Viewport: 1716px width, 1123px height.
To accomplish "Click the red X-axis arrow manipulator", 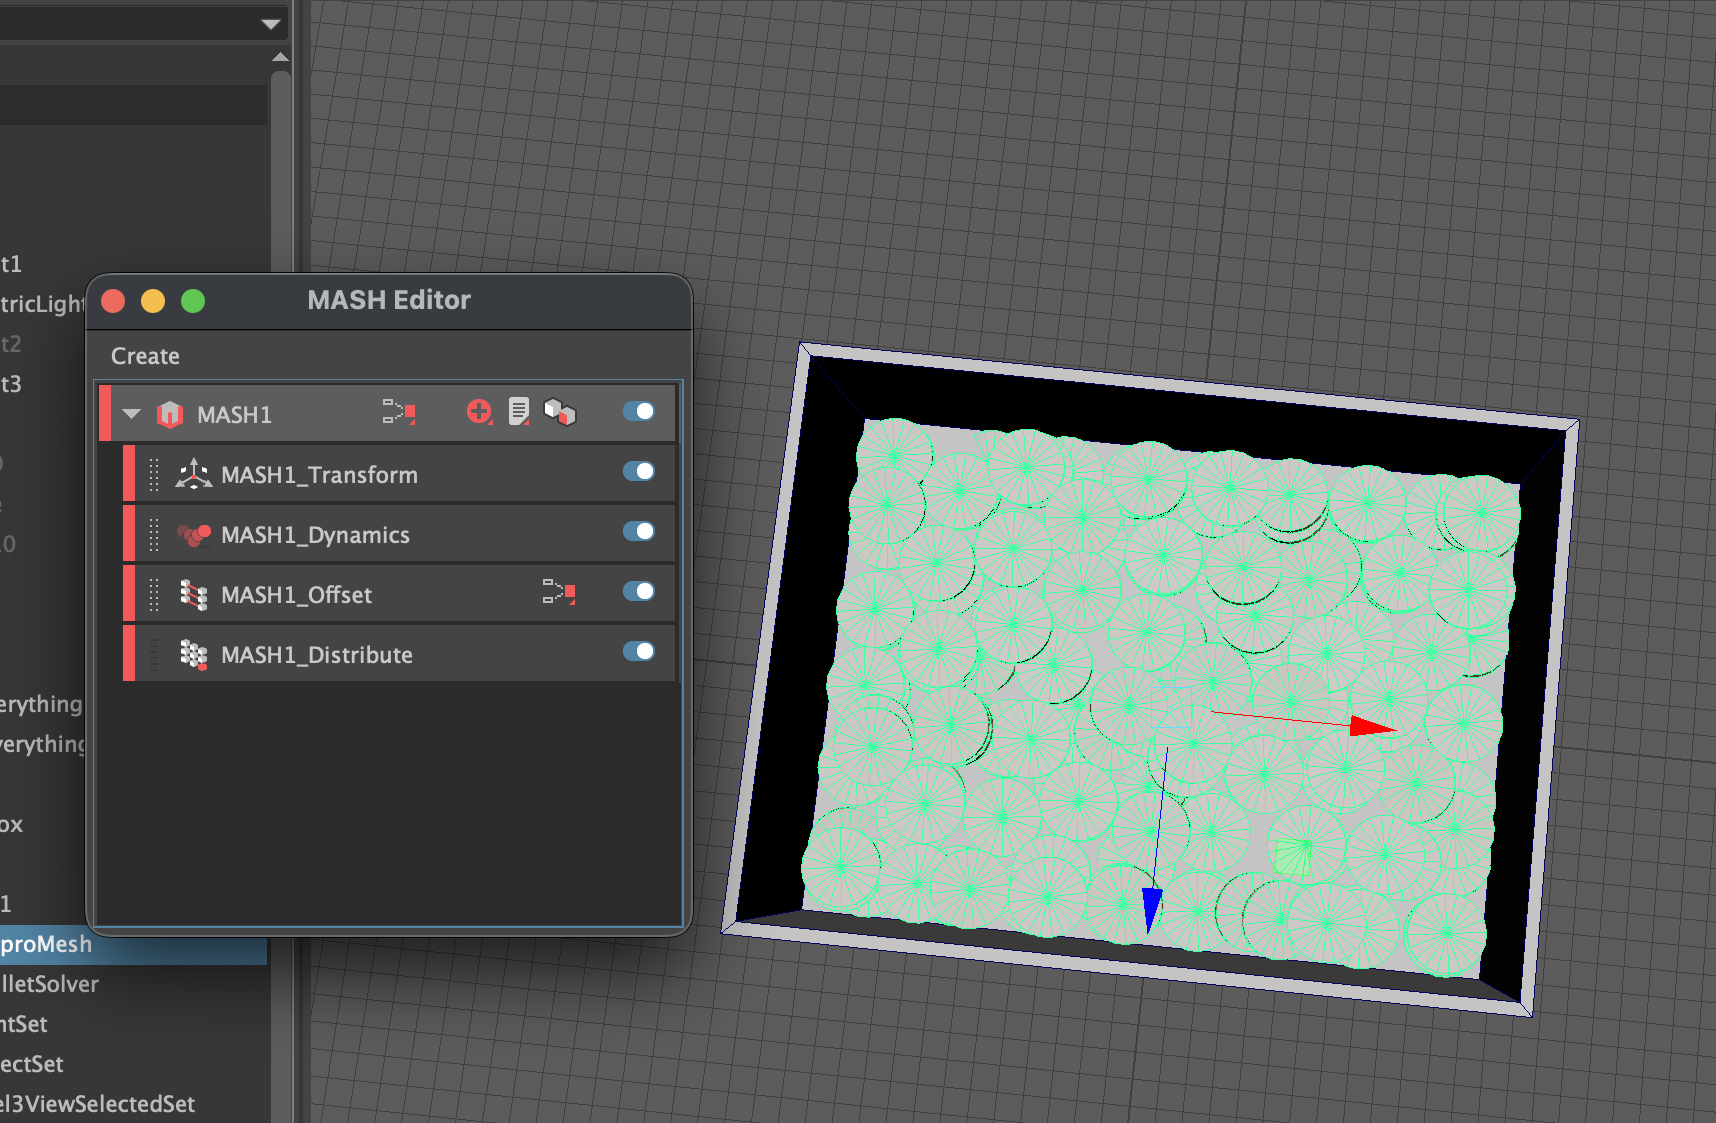I will pos(1370,727).
